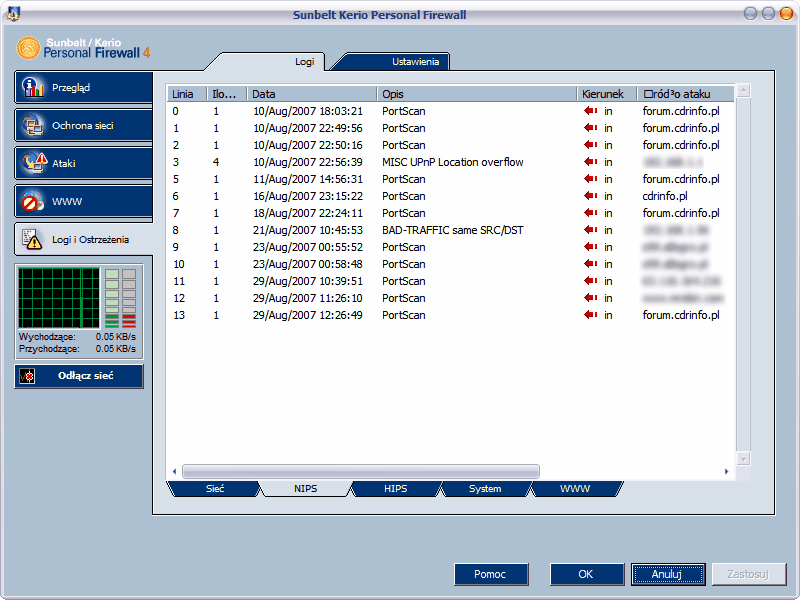Cancel with the Anuluj button
This screenshot has width=800, height=600.
[668, 574]
